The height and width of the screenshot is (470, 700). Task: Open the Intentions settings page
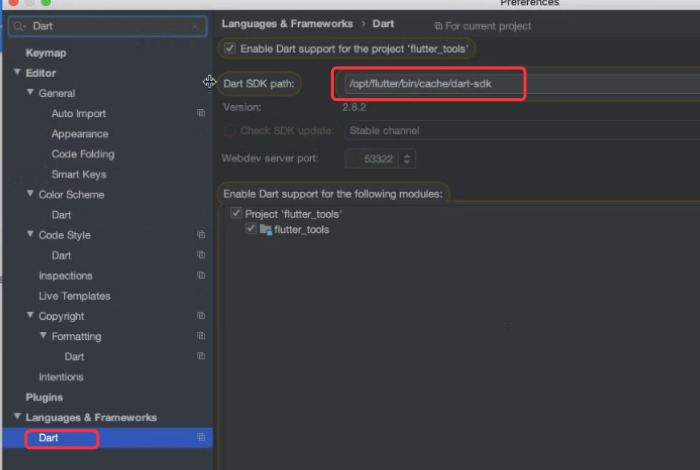click(x=61, y=377)
